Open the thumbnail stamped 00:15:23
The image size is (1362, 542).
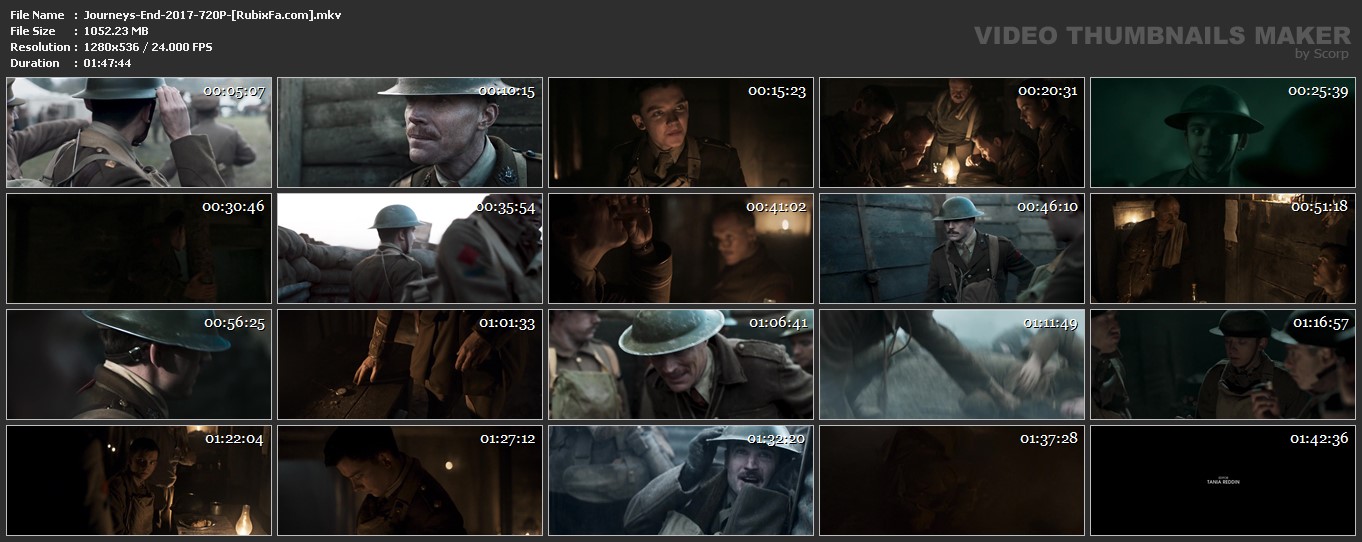681,133
